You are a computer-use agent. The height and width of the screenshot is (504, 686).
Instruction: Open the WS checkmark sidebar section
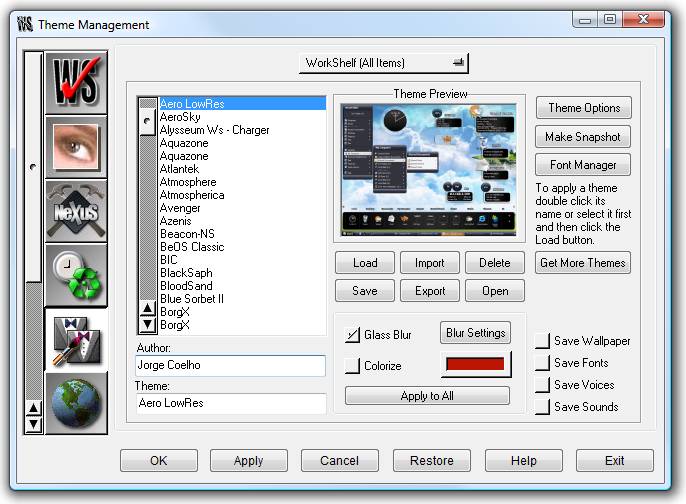point(76,82)
